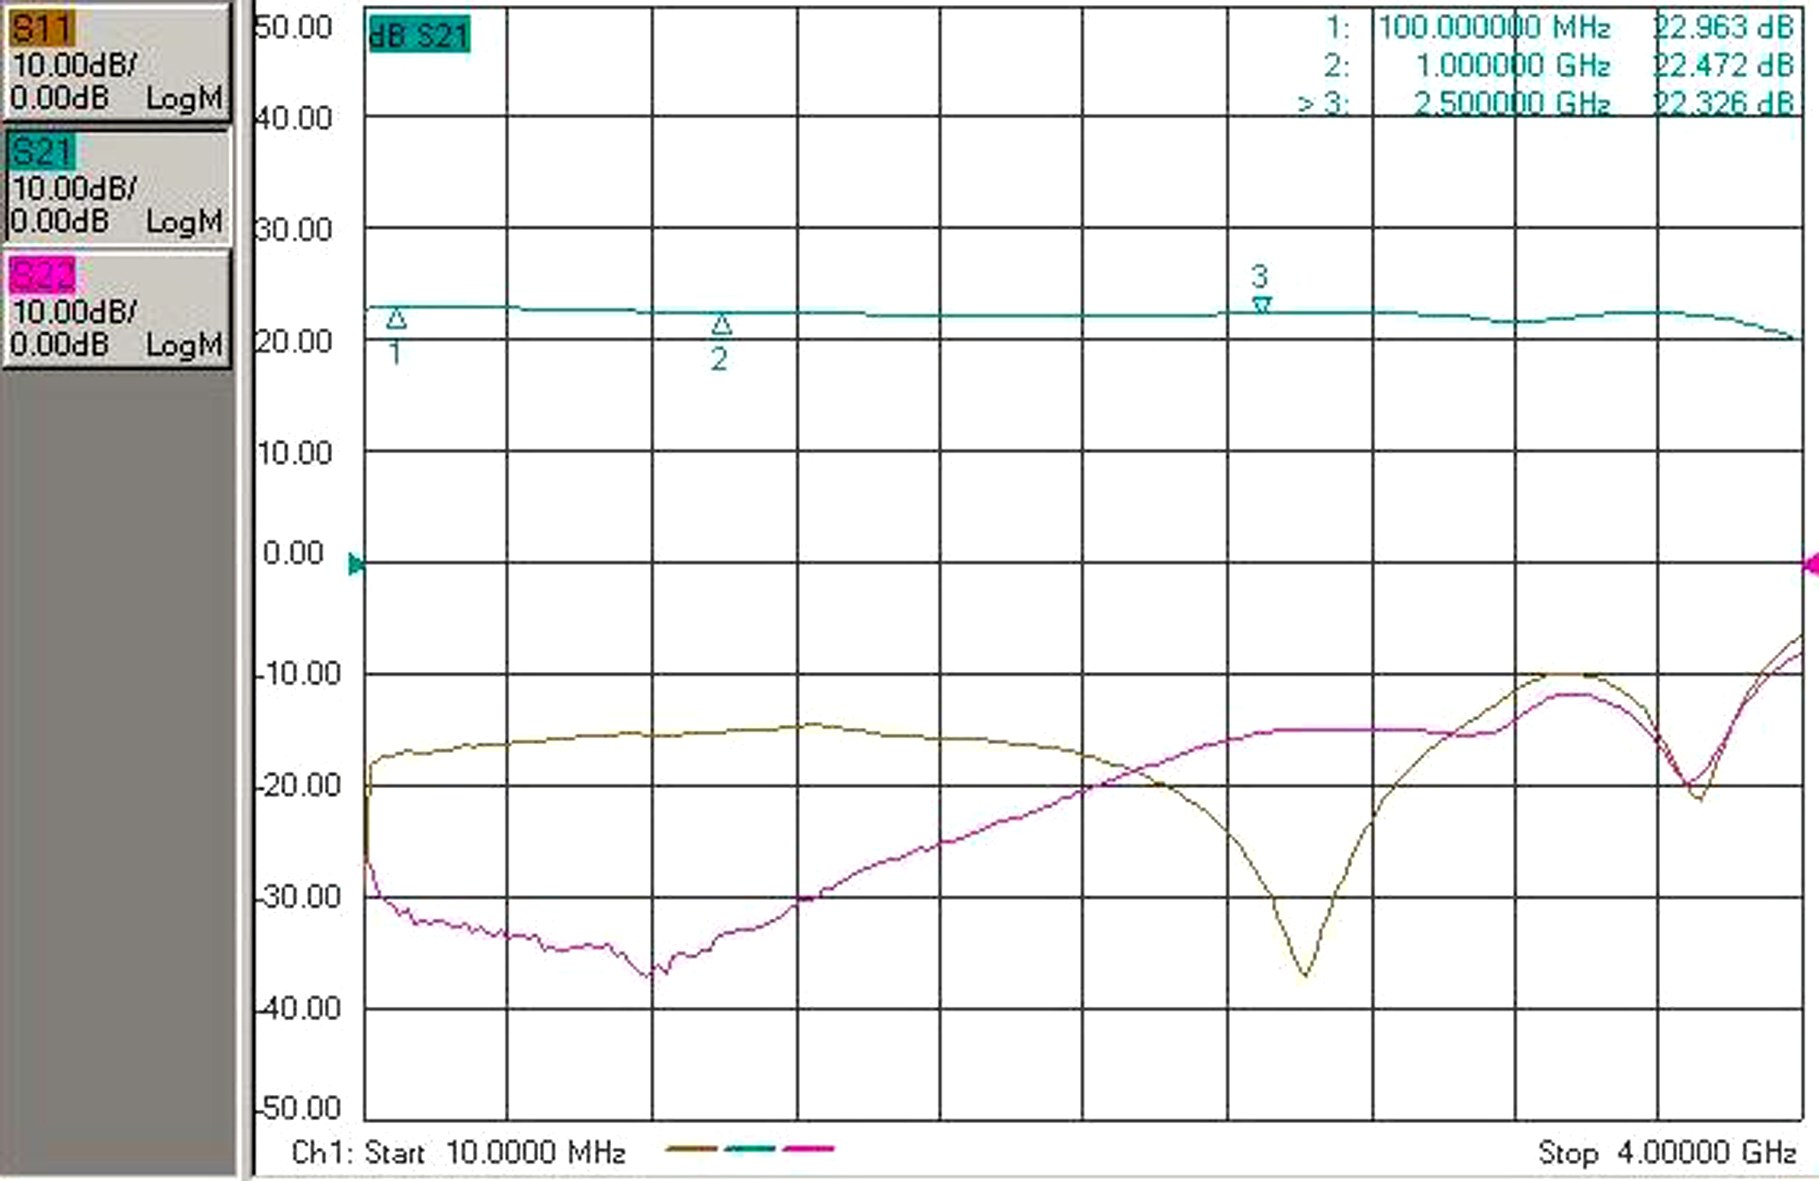The height and width of the screenshot is (1181, 1819).
Task: Click the magenta reference arrow on right edge
Action: pyautogui.click(x=1810, y=565)
